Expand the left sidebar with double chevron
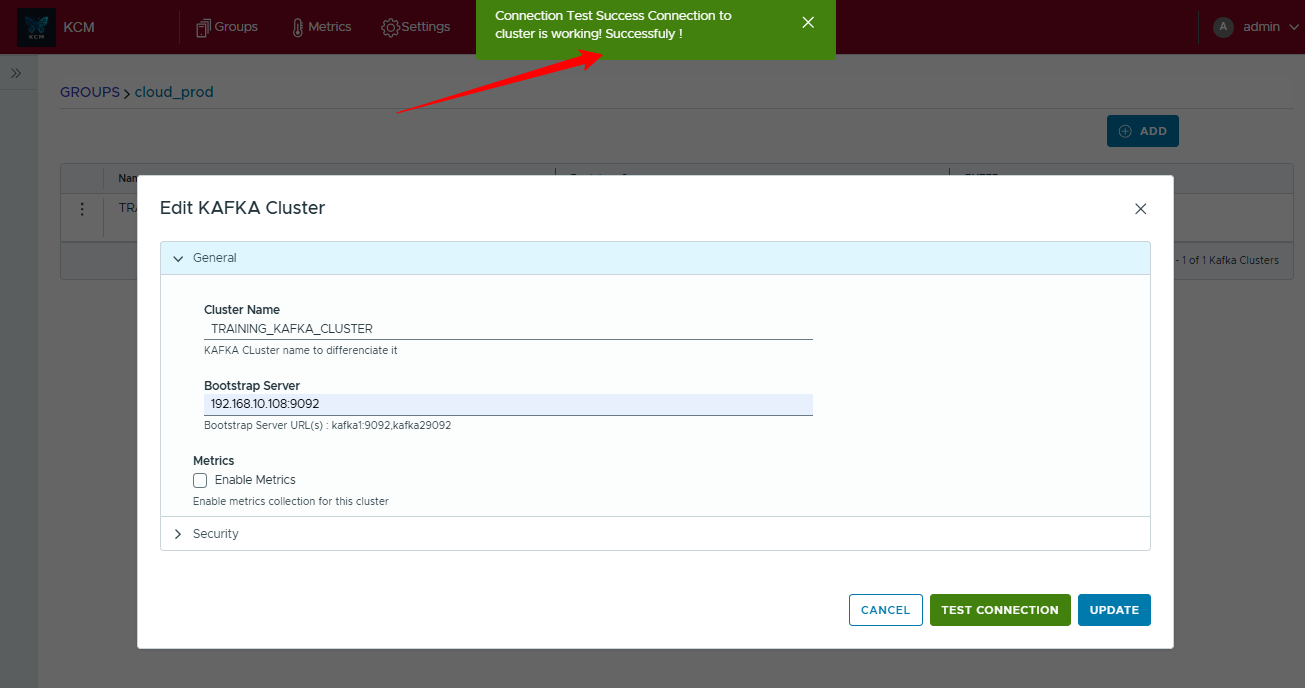This screenshot has width=1305, height=688. (16, 73)
